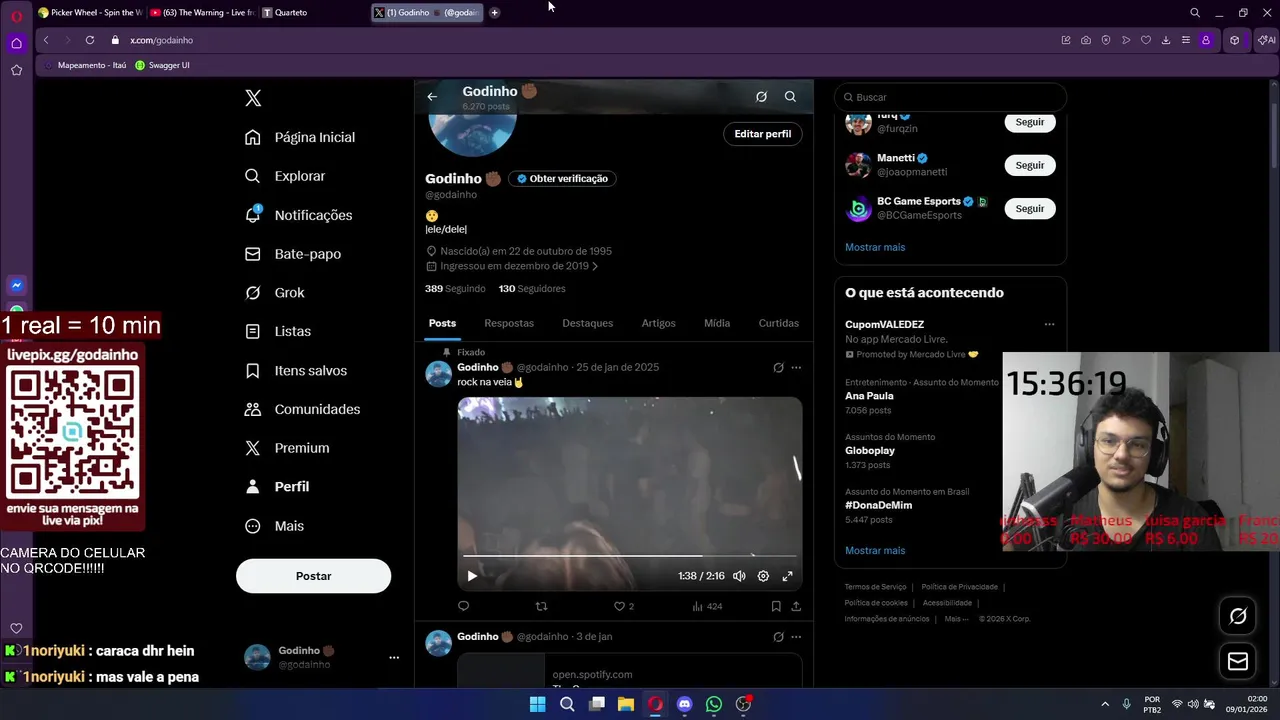Viewport: 1280px width, 720px height.
Task: View analytics for the pinned post
Action: point(706,606)
